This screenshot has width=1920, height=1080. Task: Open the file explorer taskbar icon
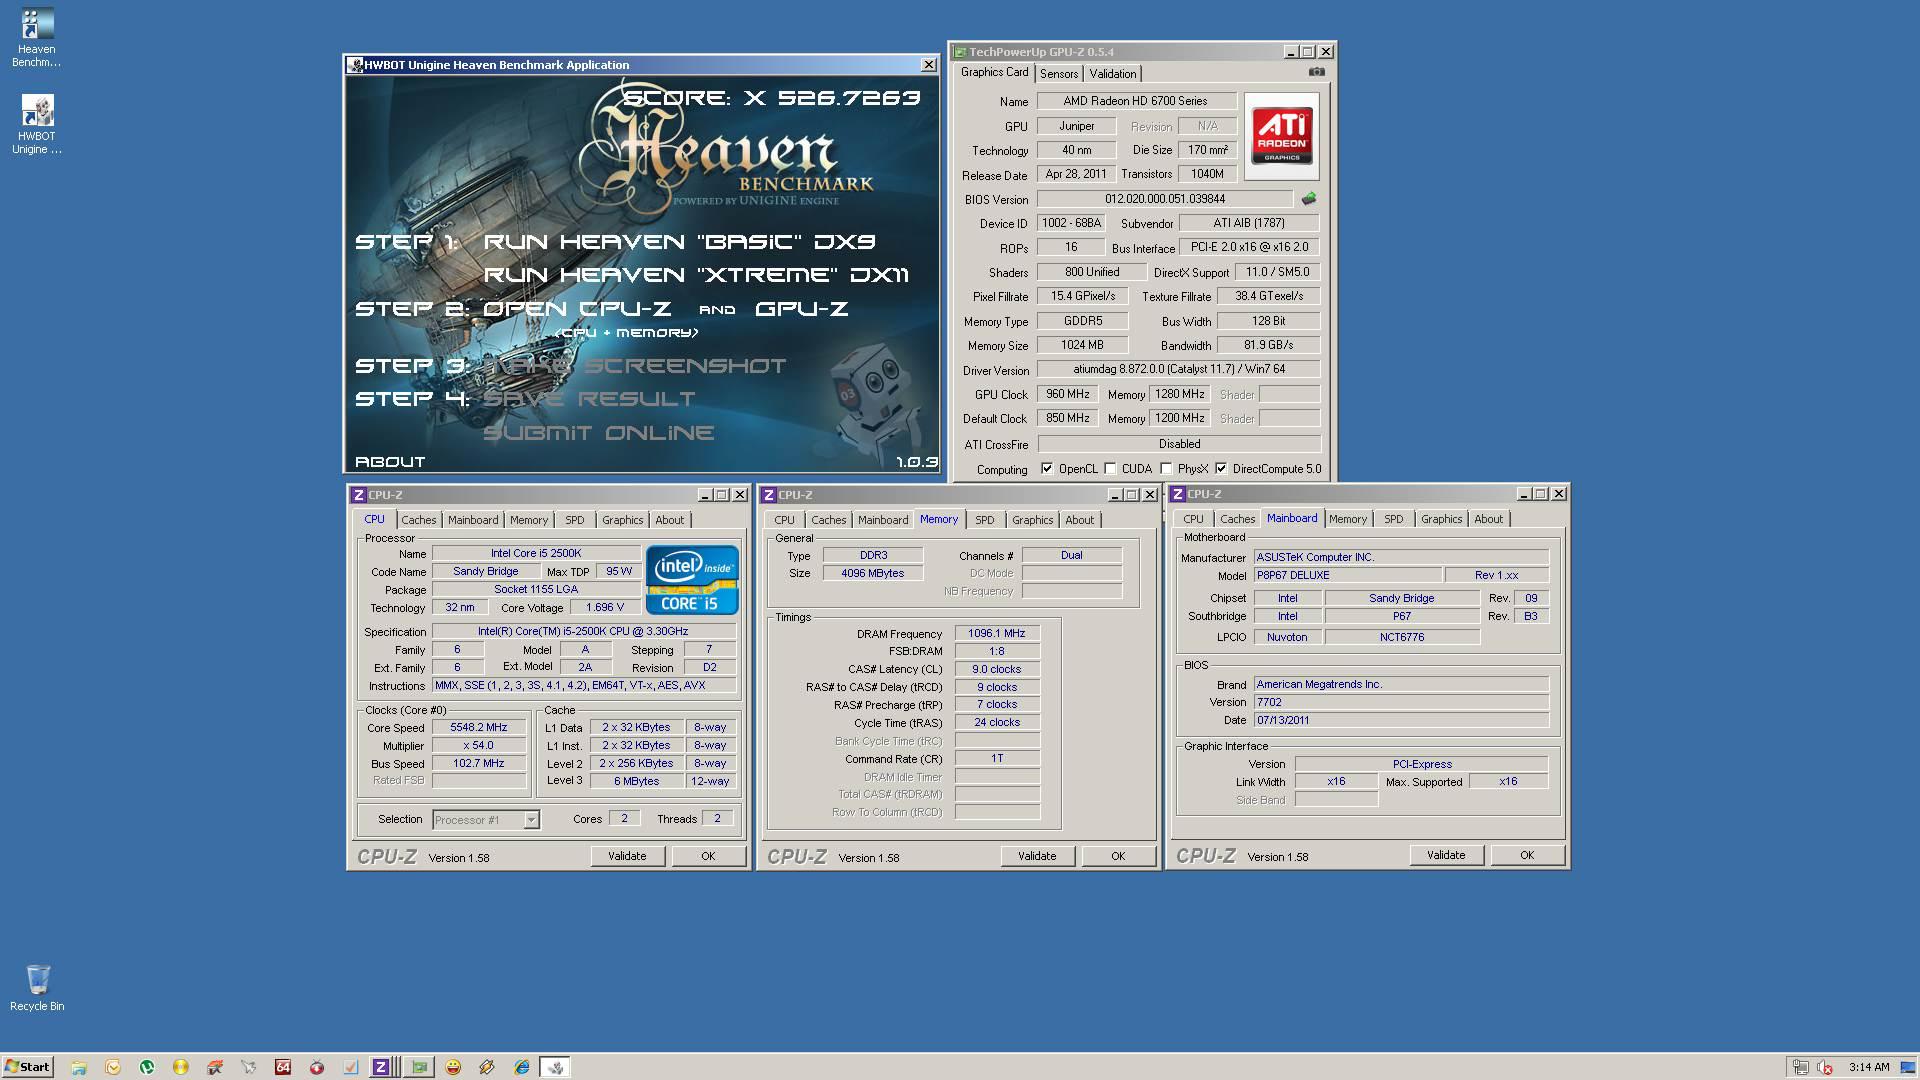79,1067
